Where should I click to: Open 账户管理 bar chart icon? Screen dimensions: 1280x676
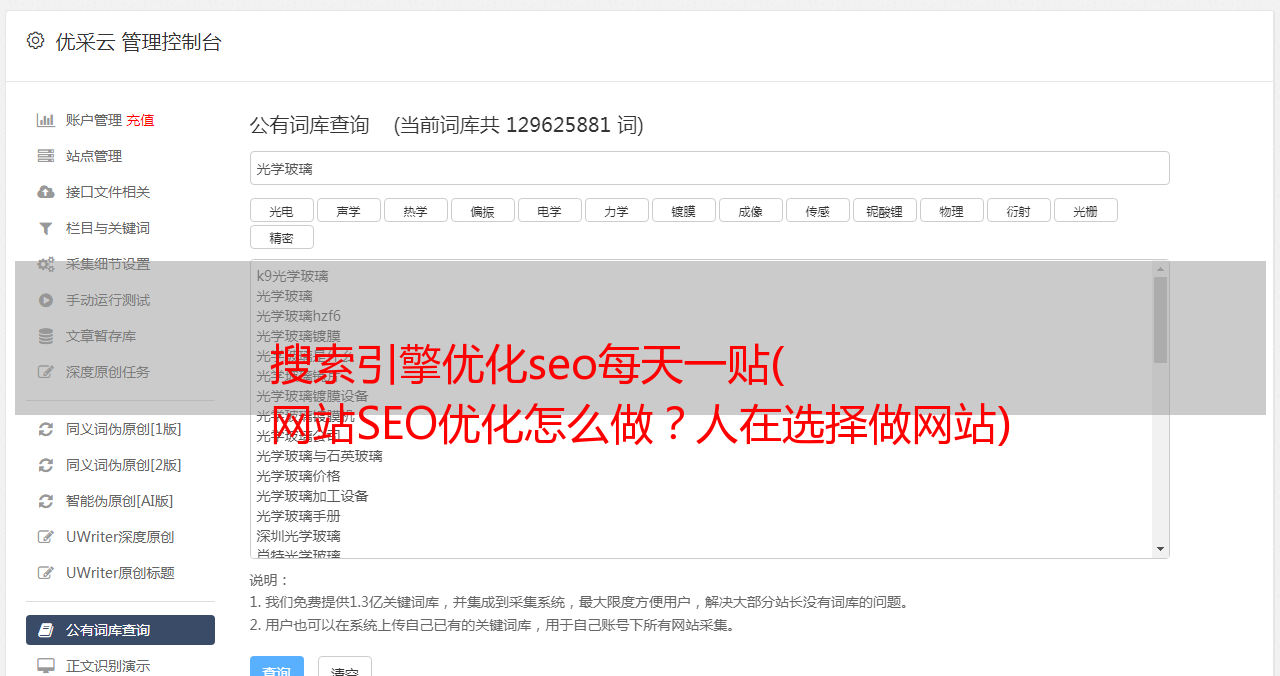coord(45,120)
